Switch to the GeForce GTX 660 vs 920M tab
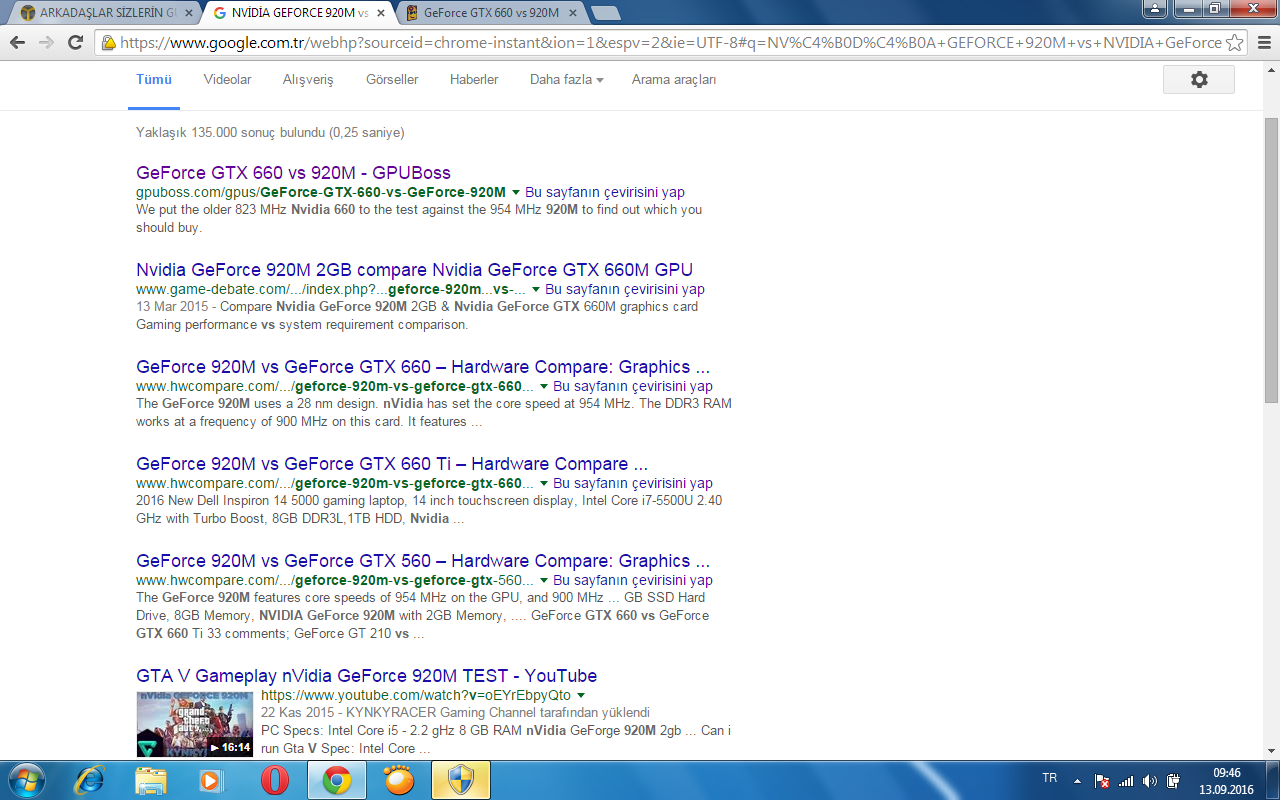 tap(490, 13)
